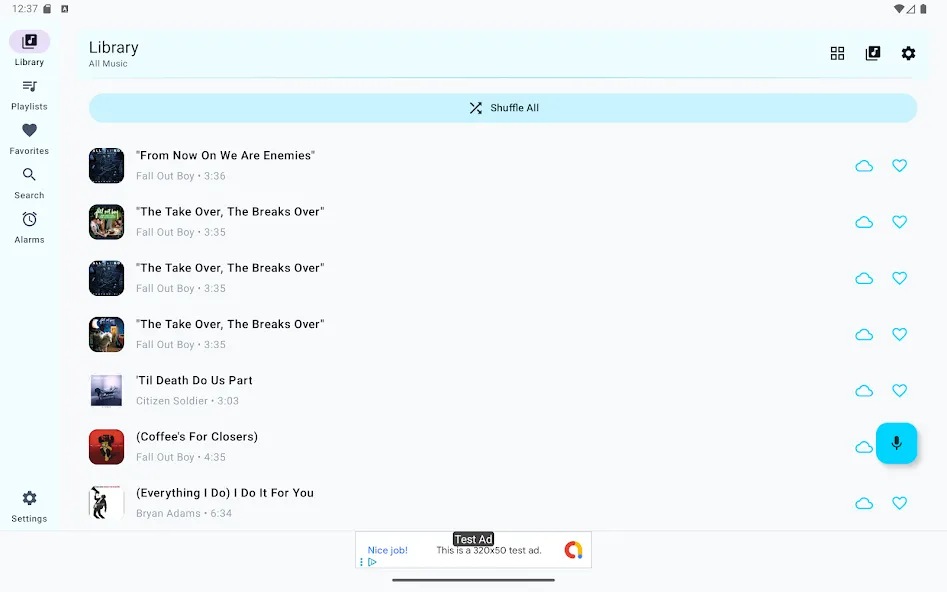The image size is (947, 592).
Task: Click the music library icon in header
Action: point(873,53)
